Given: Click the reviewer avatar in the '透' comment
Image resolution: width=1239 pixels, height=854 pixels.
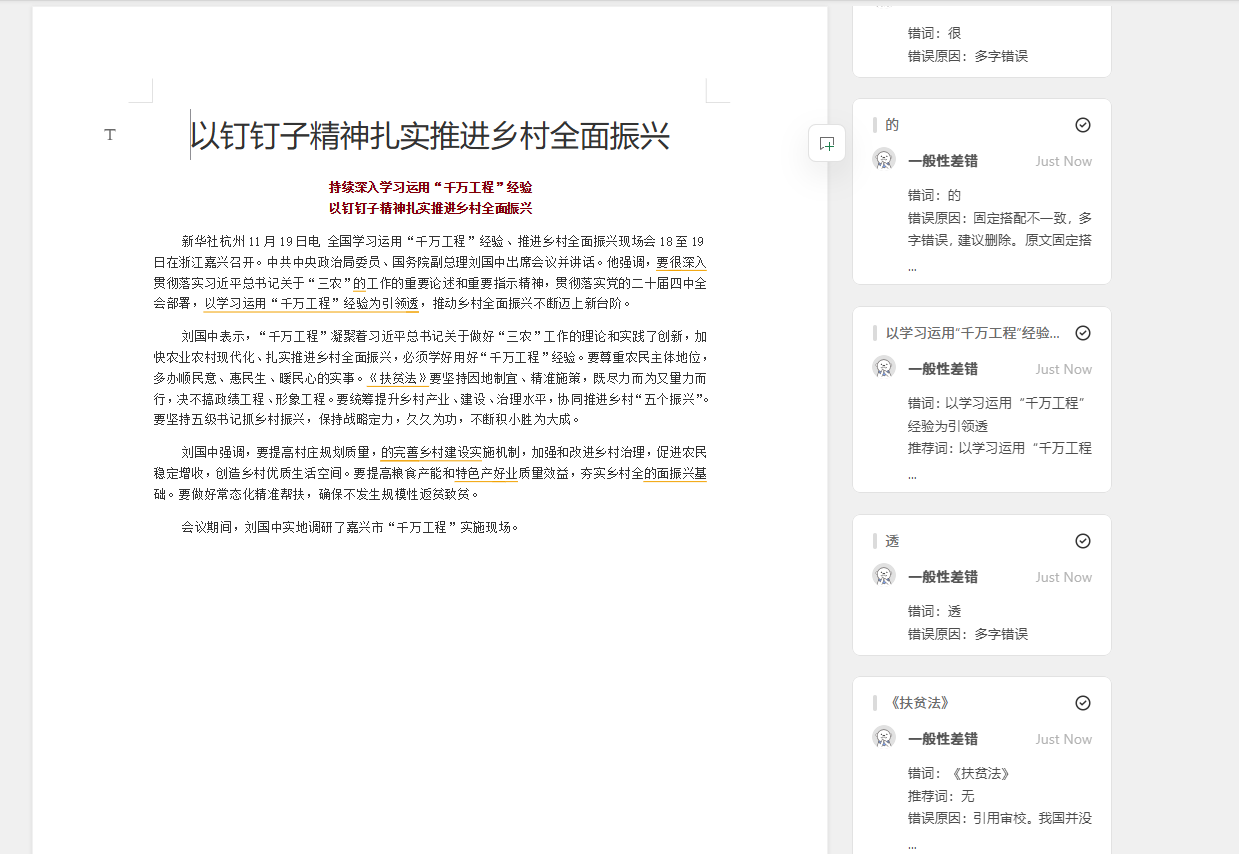Looking at the screenshot, I should 884,576.
